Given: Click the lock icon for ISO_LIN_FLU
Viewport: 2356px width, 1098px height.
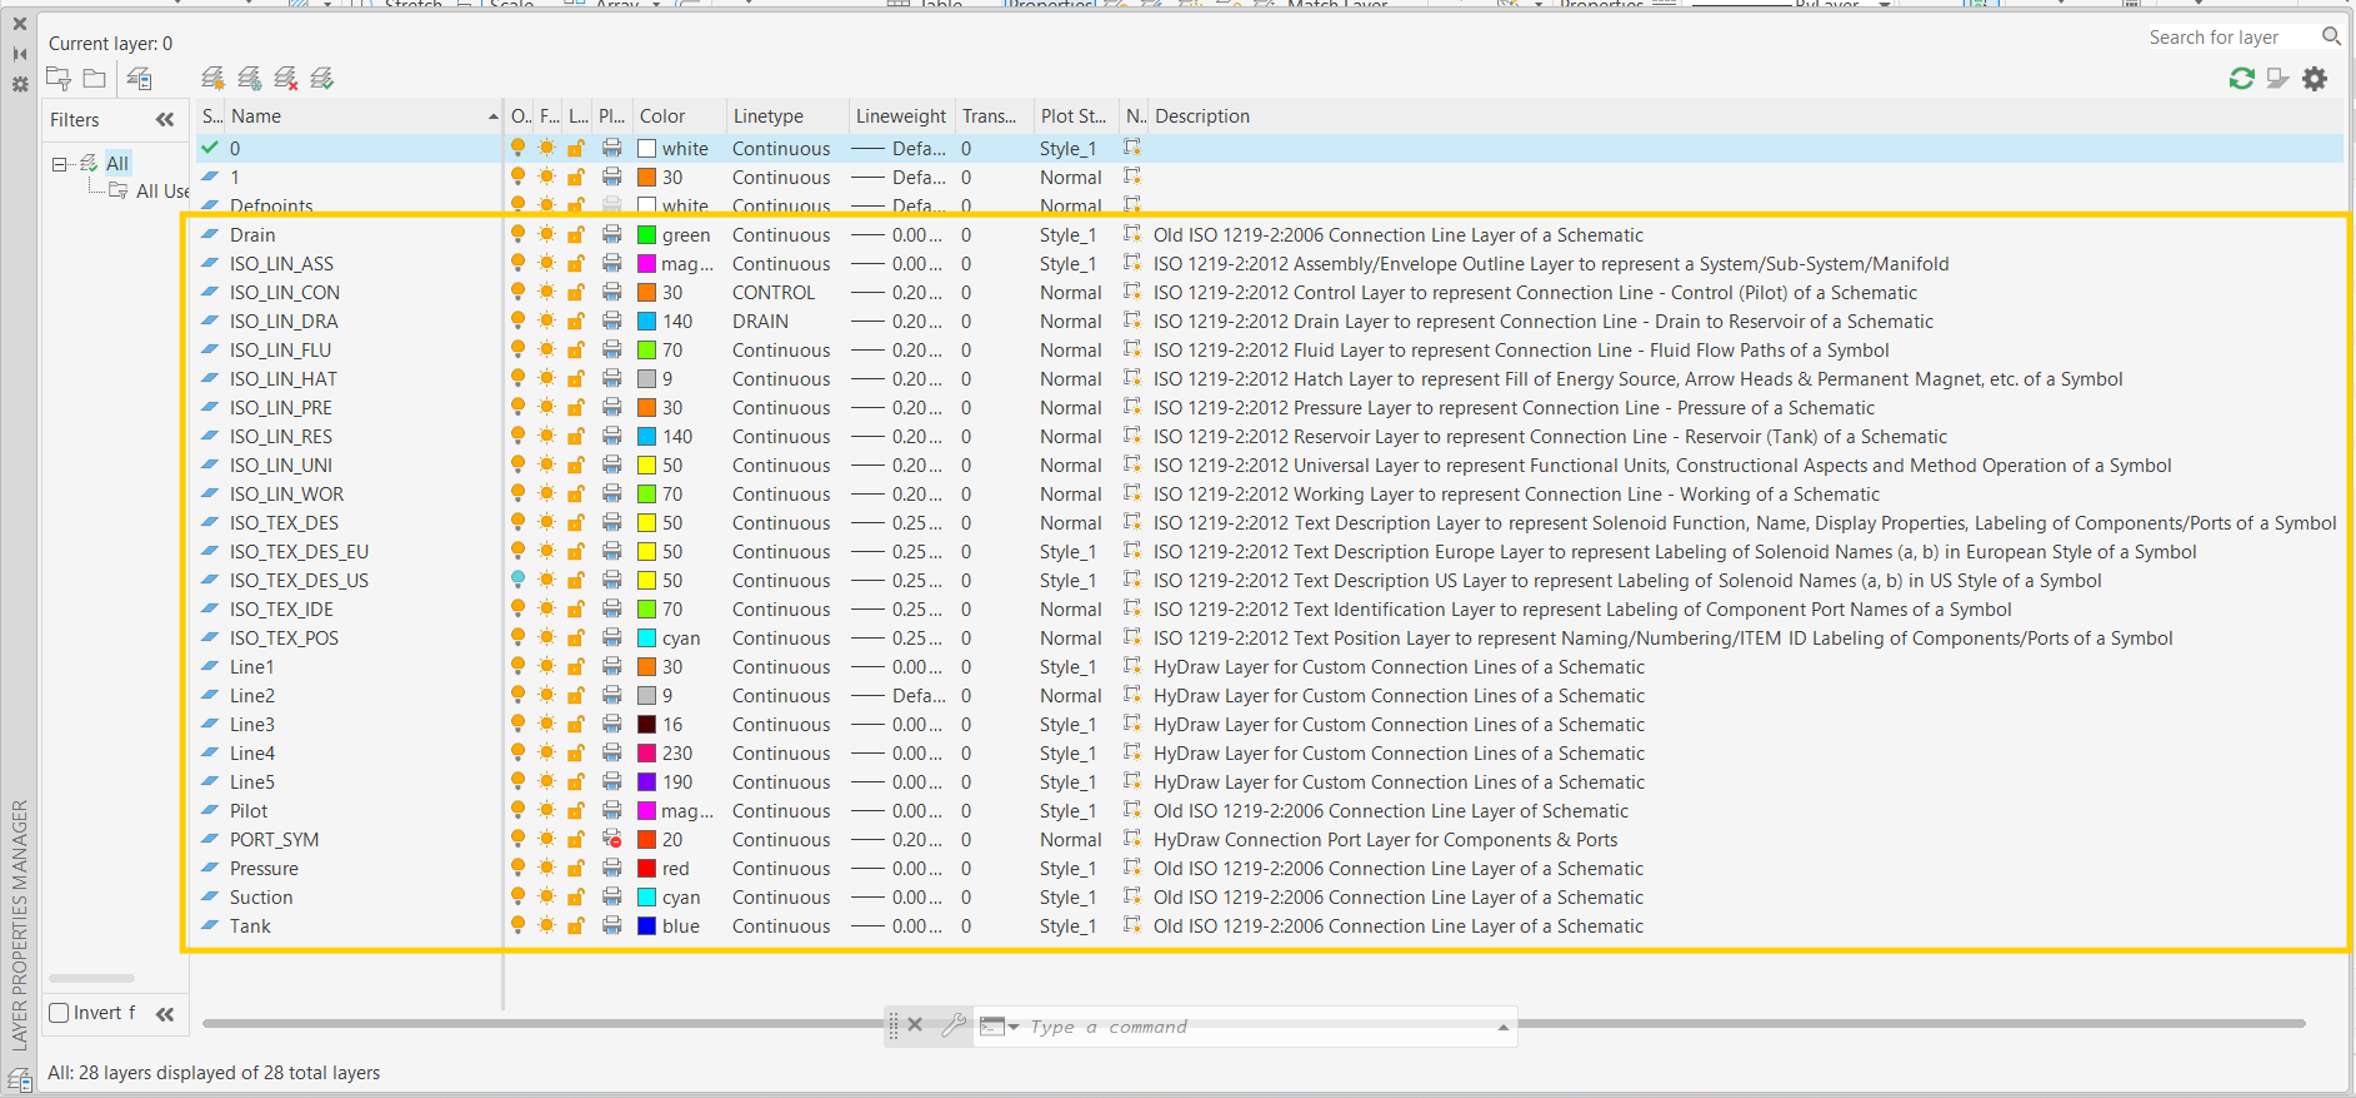Looking at the screenshot, I should coord(576,350).
